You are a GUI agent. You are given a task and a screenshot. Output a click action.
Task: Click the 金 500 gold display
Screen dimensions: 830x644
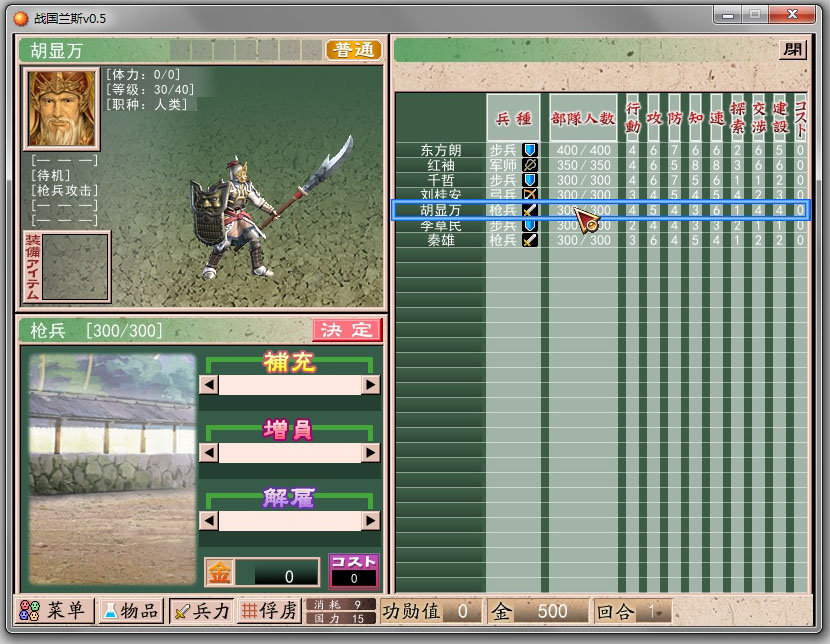[x=537, y=611]
